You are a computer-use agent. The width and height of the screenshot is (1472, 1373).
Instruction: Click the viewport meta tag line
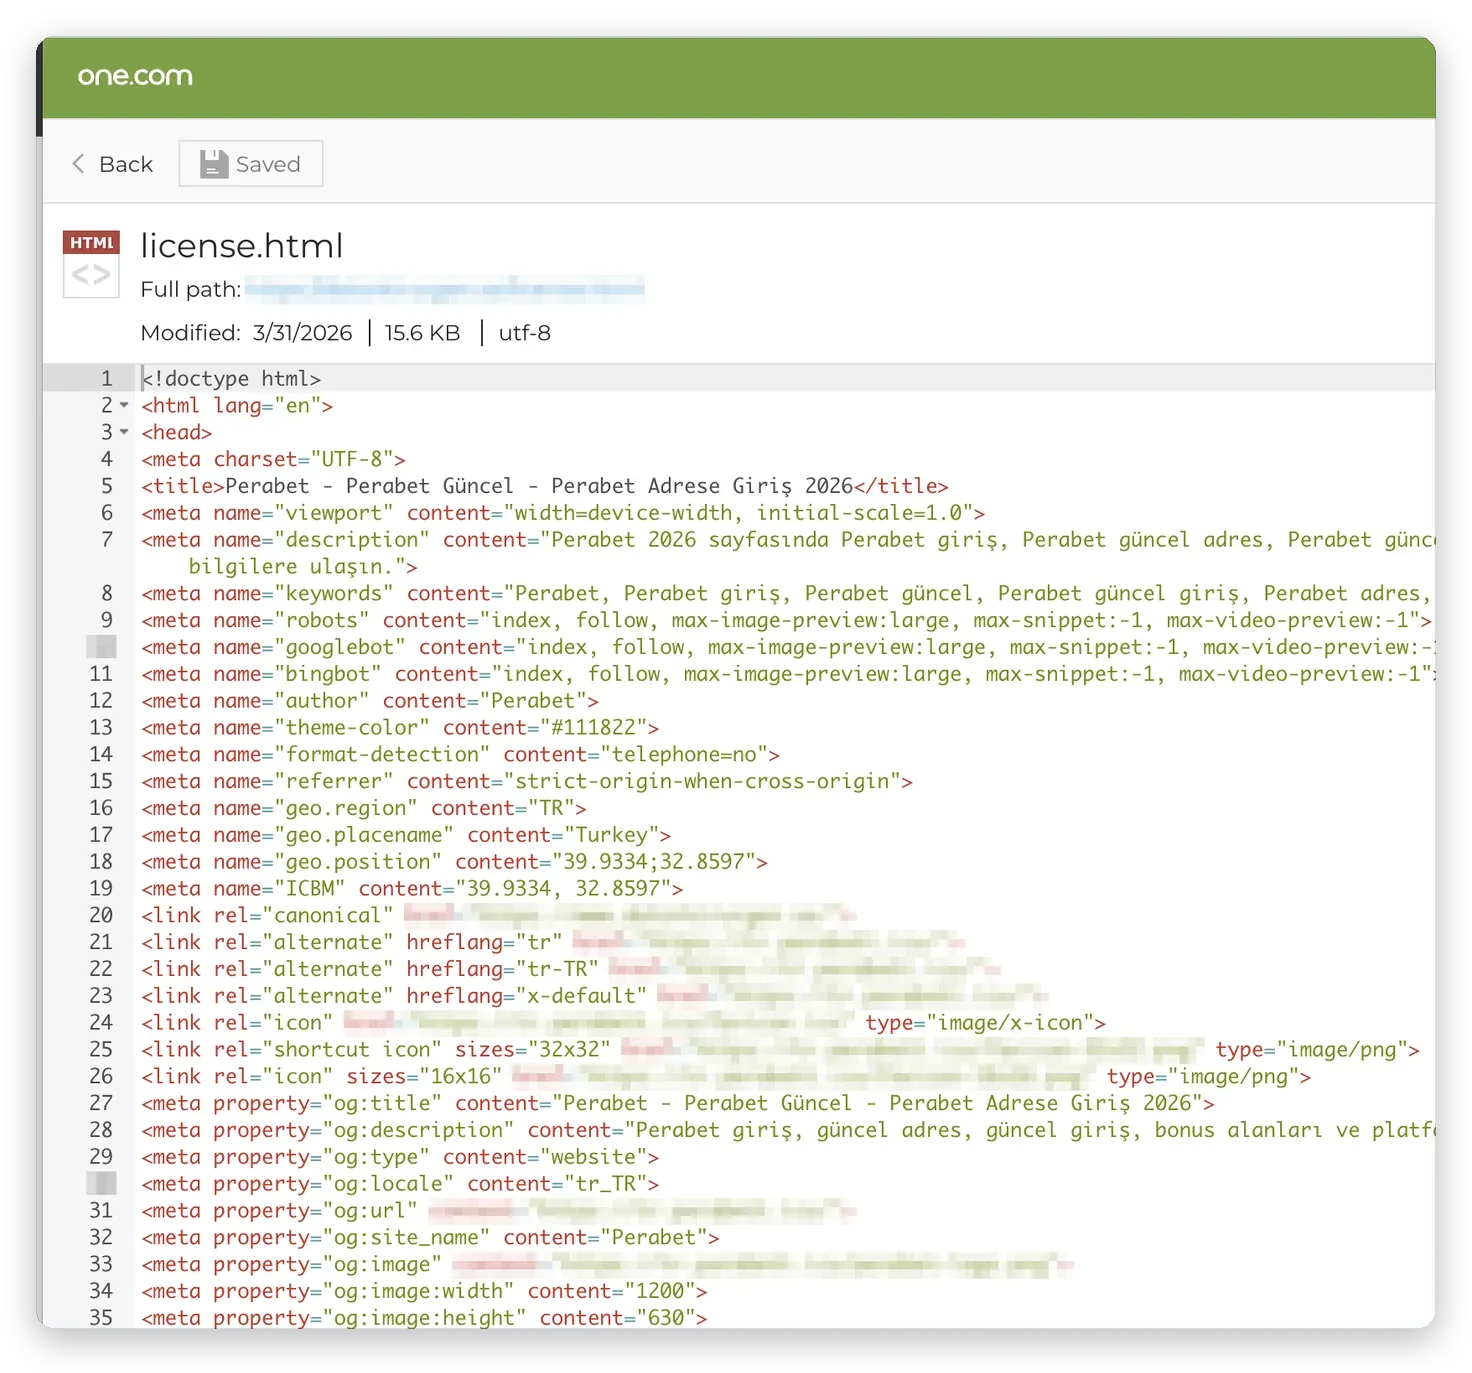[x=563, y=513]
